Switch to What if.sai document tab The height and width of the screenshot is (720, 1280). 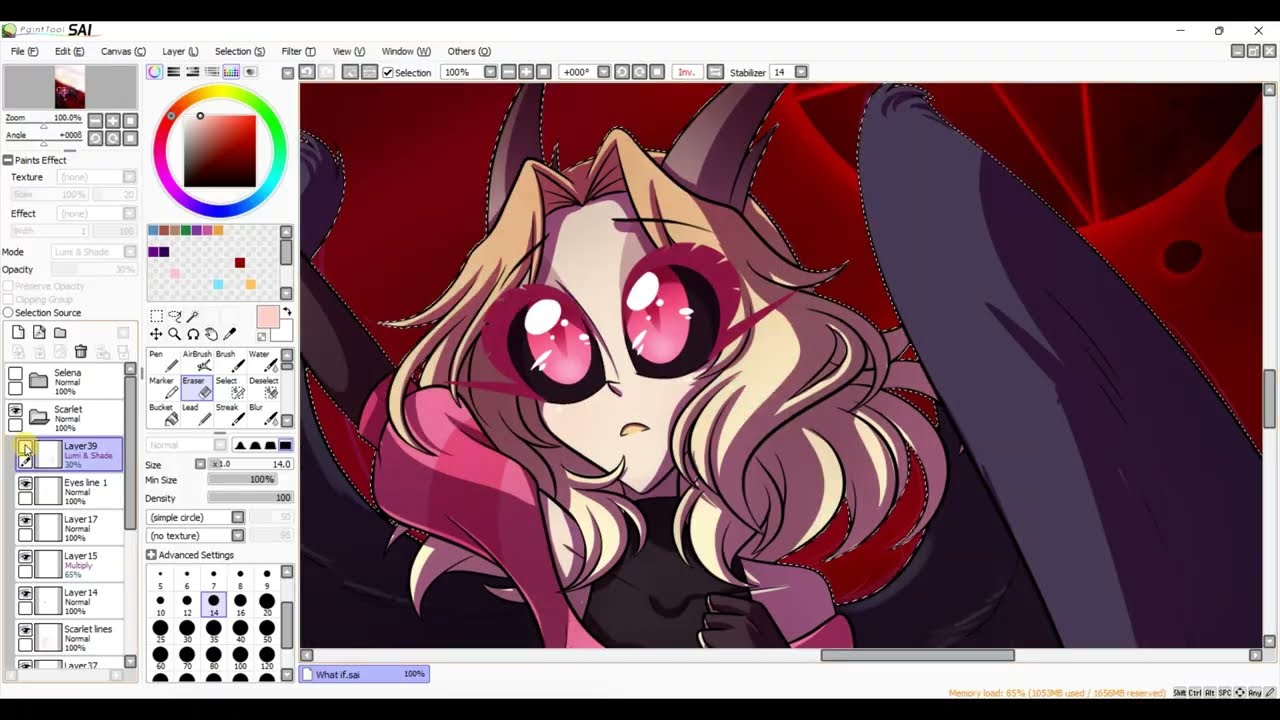(x=364, y=674)
